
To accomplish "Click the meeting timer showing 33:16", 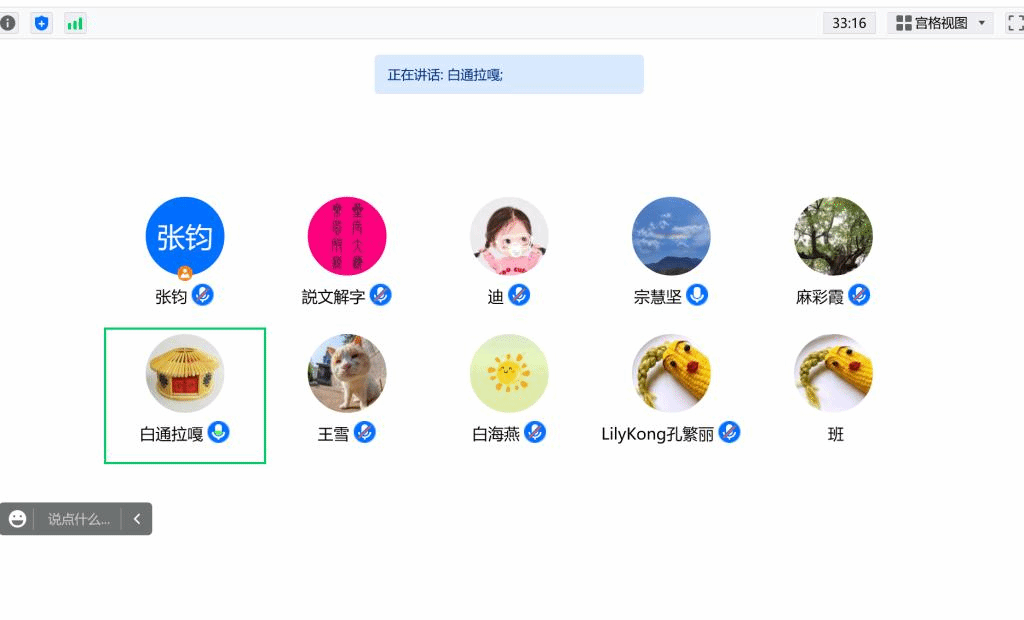I will click(x=849, y=23).
